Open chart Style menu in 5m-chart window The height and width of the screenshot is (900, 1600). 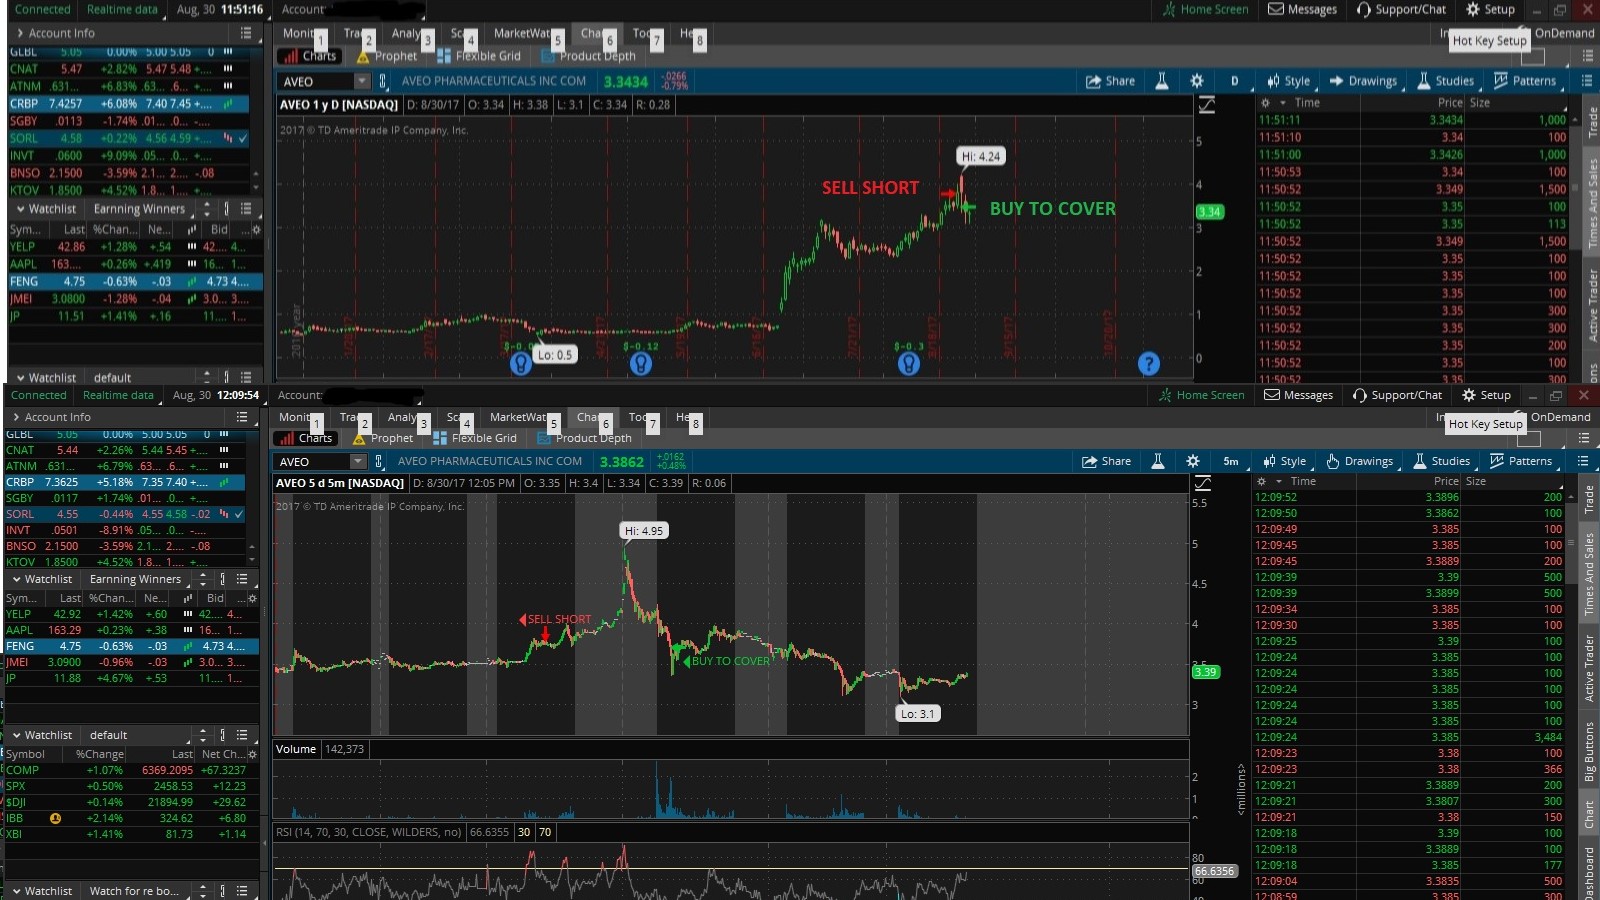pos(1284,461)
